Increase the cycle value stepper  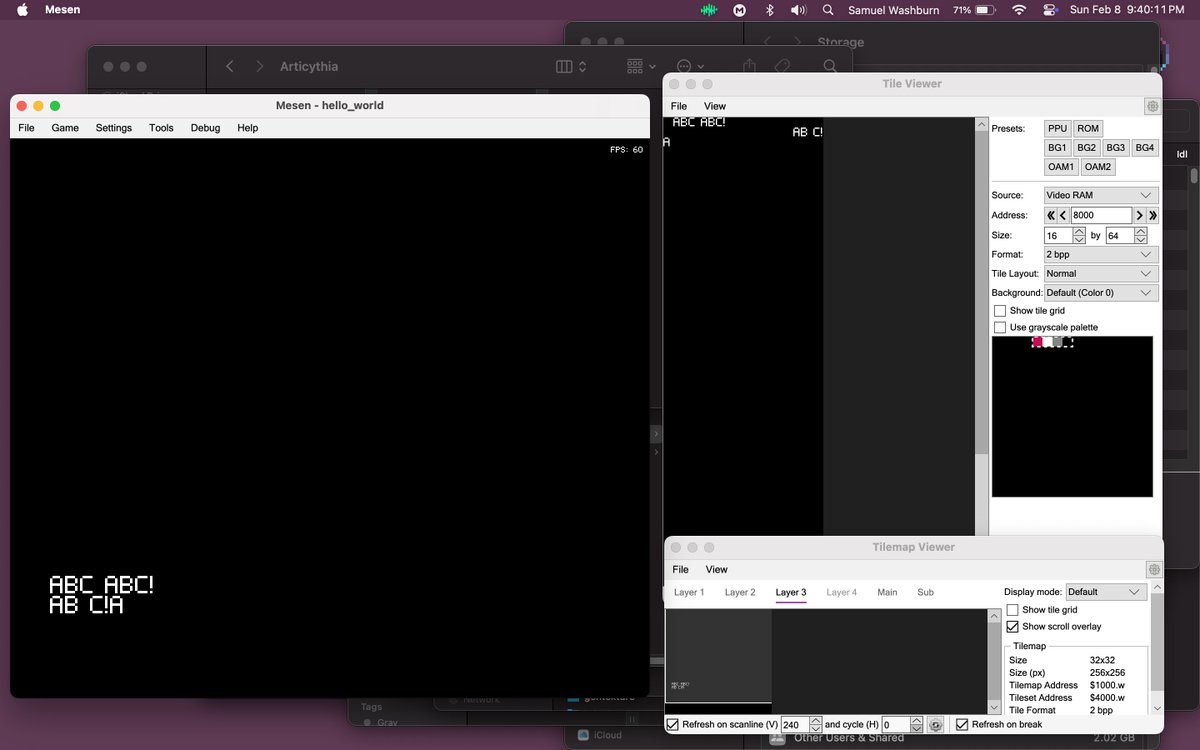point(916,721)
